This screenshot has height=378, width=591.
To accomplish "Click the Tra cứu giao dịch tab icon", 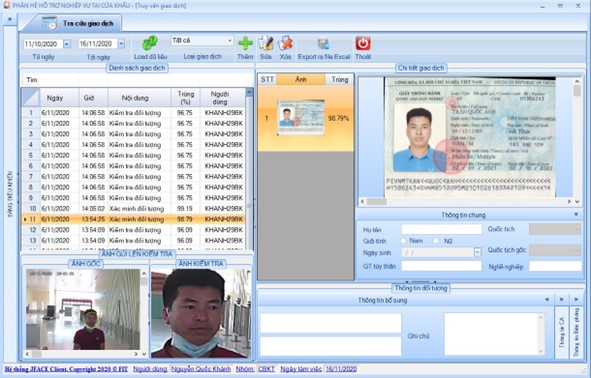I will pos(49,23).
